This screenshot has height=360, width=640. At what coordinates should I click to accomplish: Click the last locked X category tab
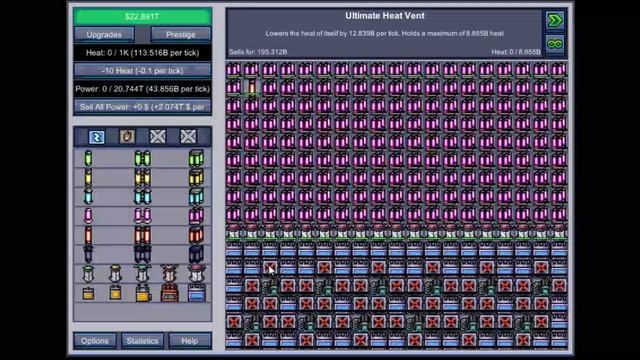click(x=188, y=137)
